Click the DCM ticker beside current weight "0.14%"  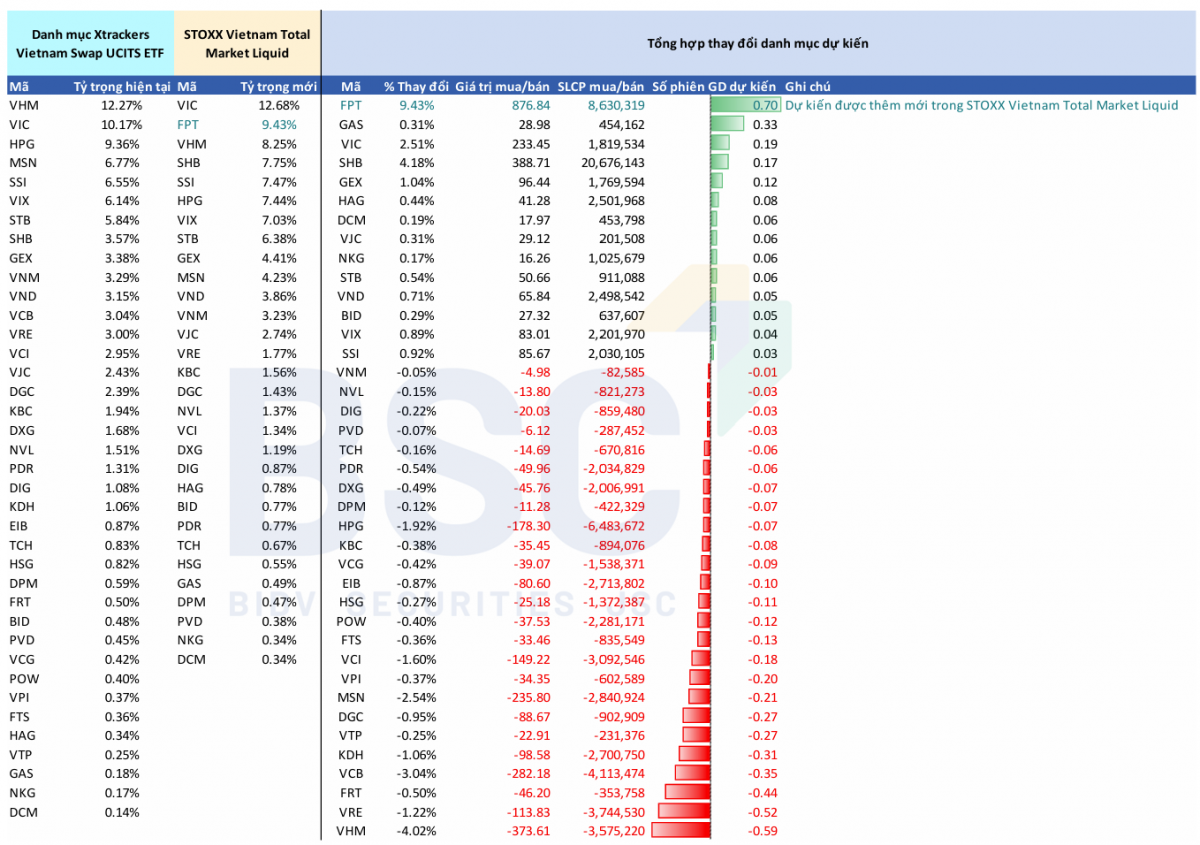tap(22, 812)
